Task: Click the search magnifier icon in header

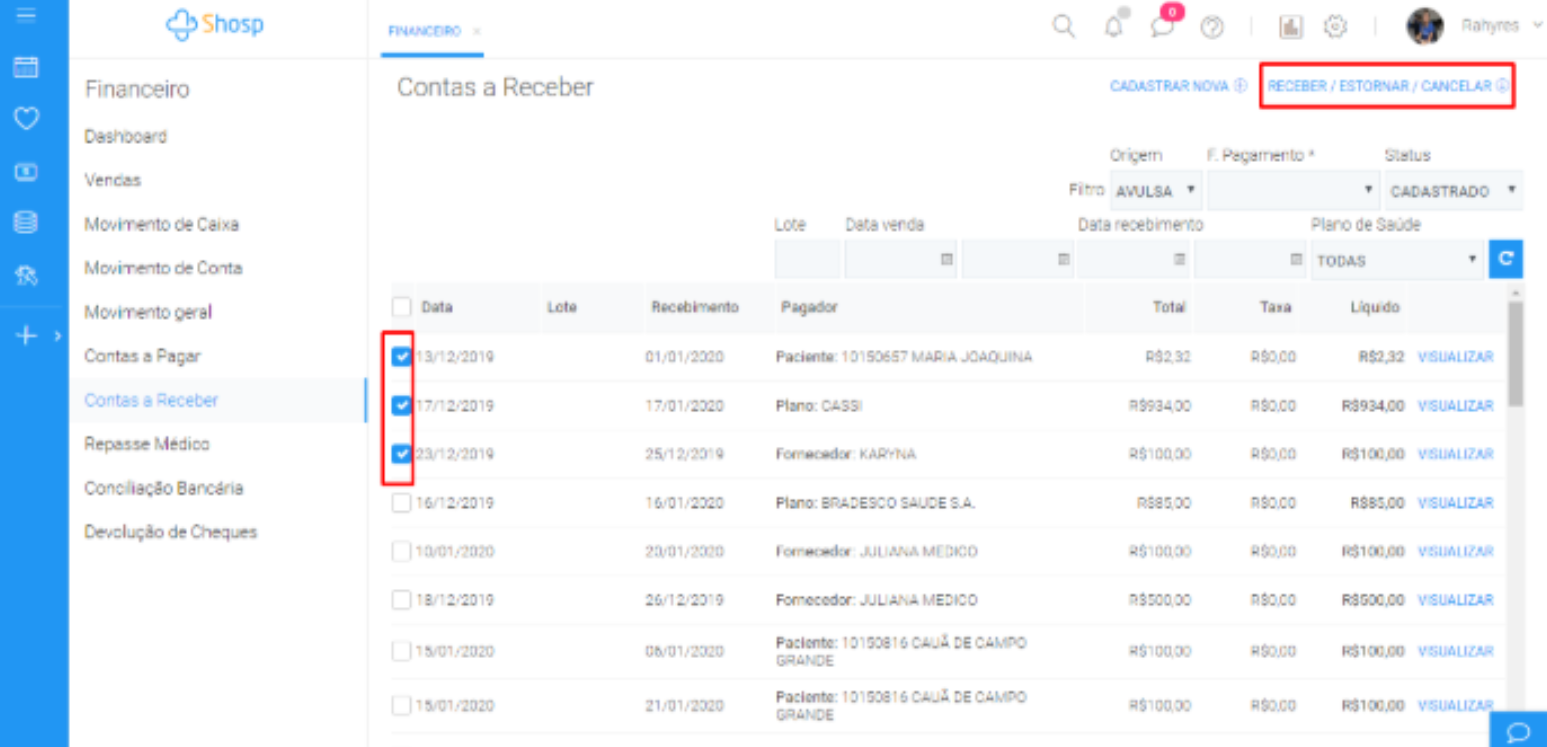Action: pos(1064,27)
